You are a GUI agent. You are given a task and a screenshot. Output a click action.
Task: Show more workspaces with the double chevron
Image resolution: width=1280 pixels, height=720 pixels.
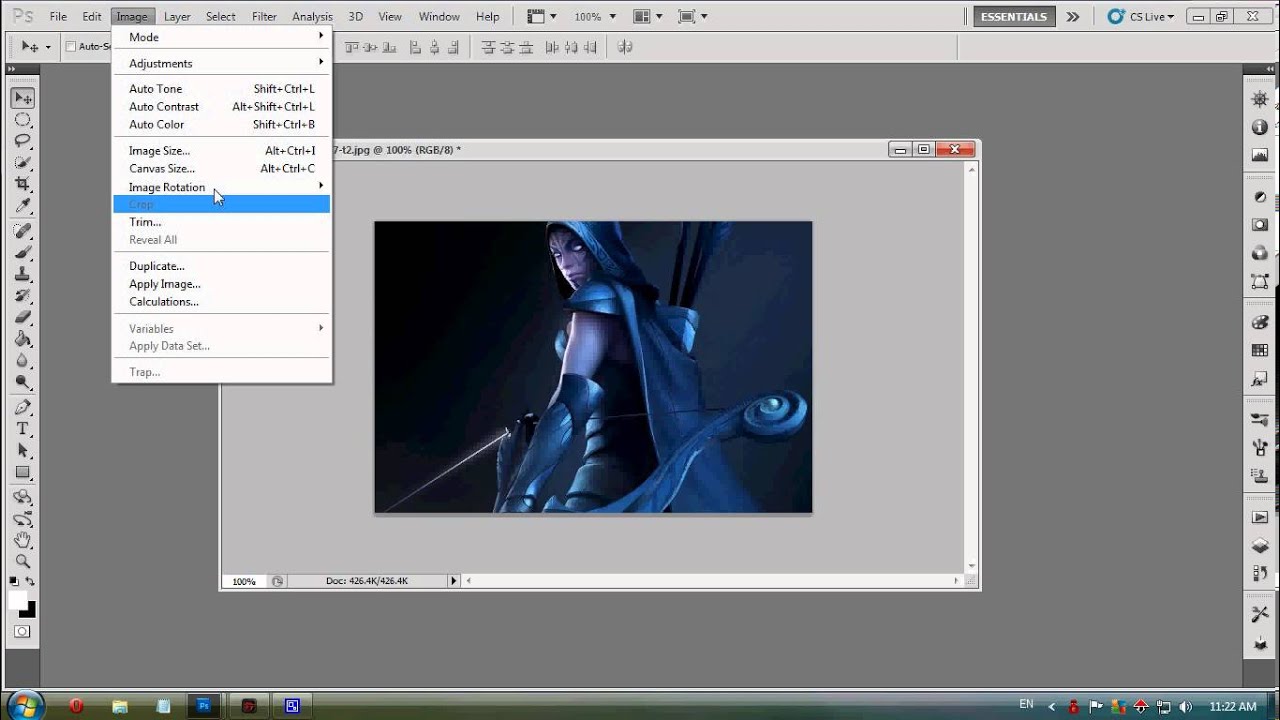pos(1073,17)
